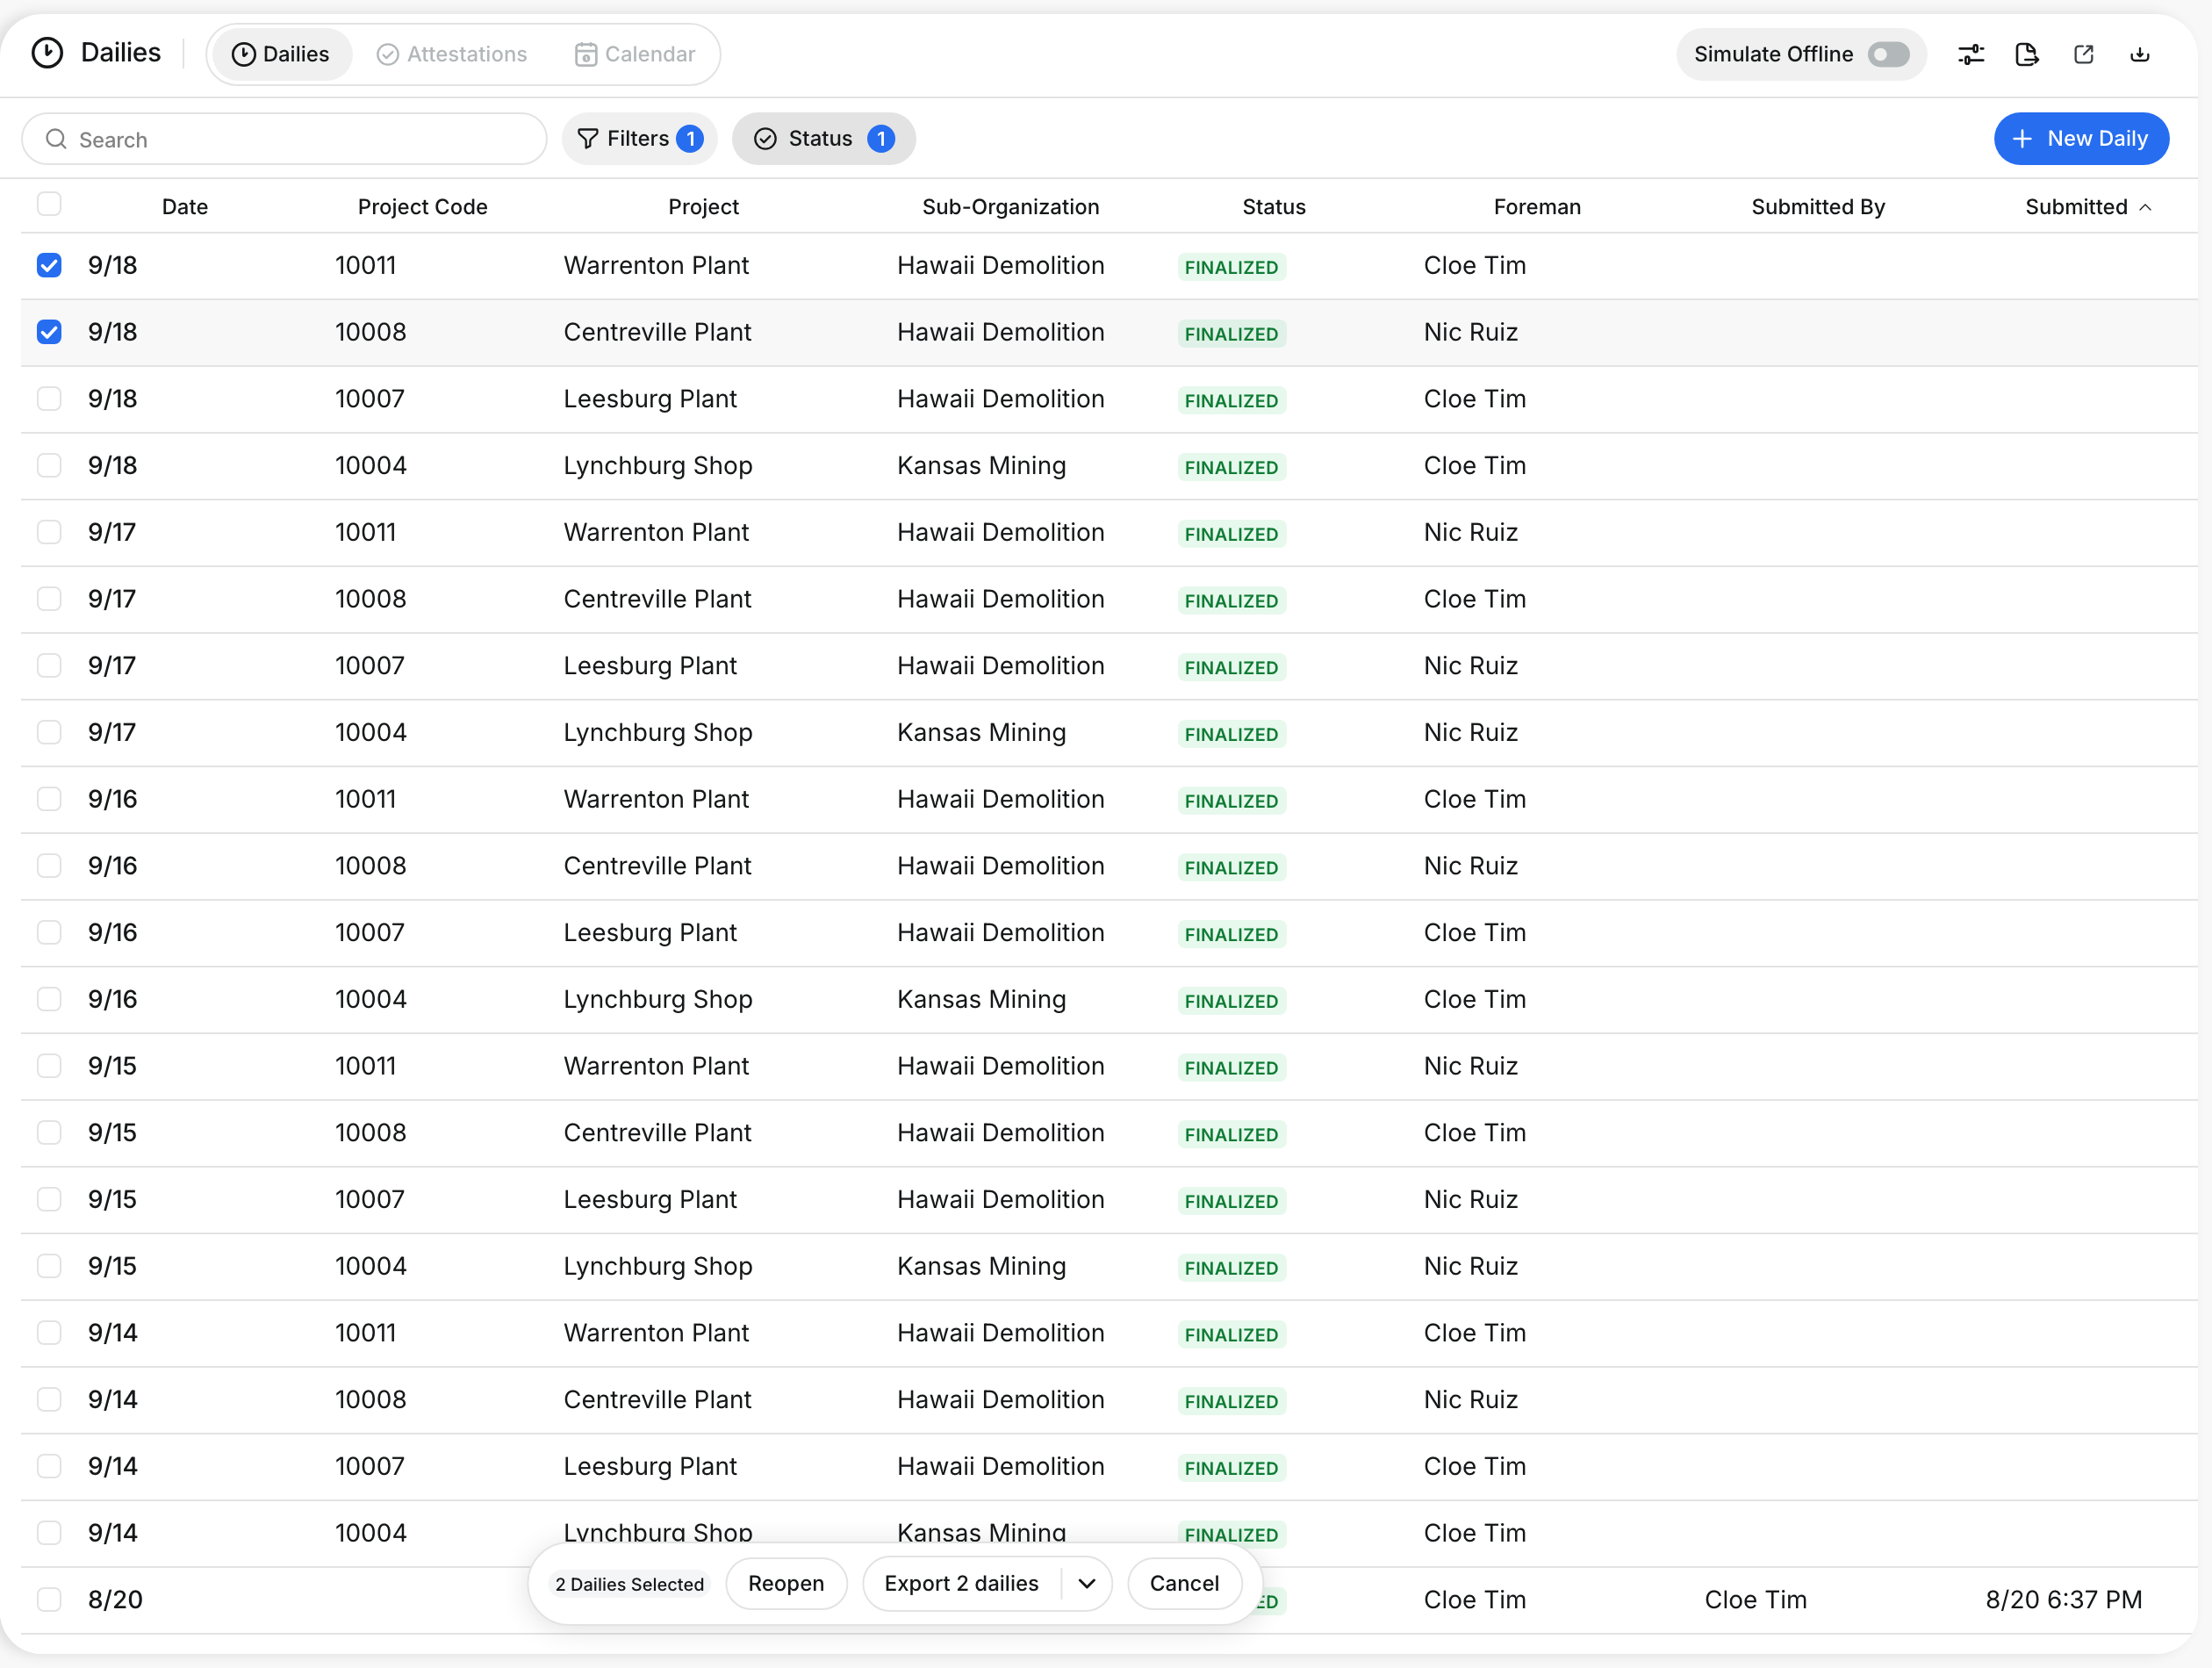Uncheck the 9/18 Centreville Plant row checkbox
This screenshot has height=1668, width=2212.
(x=49, y=332)
